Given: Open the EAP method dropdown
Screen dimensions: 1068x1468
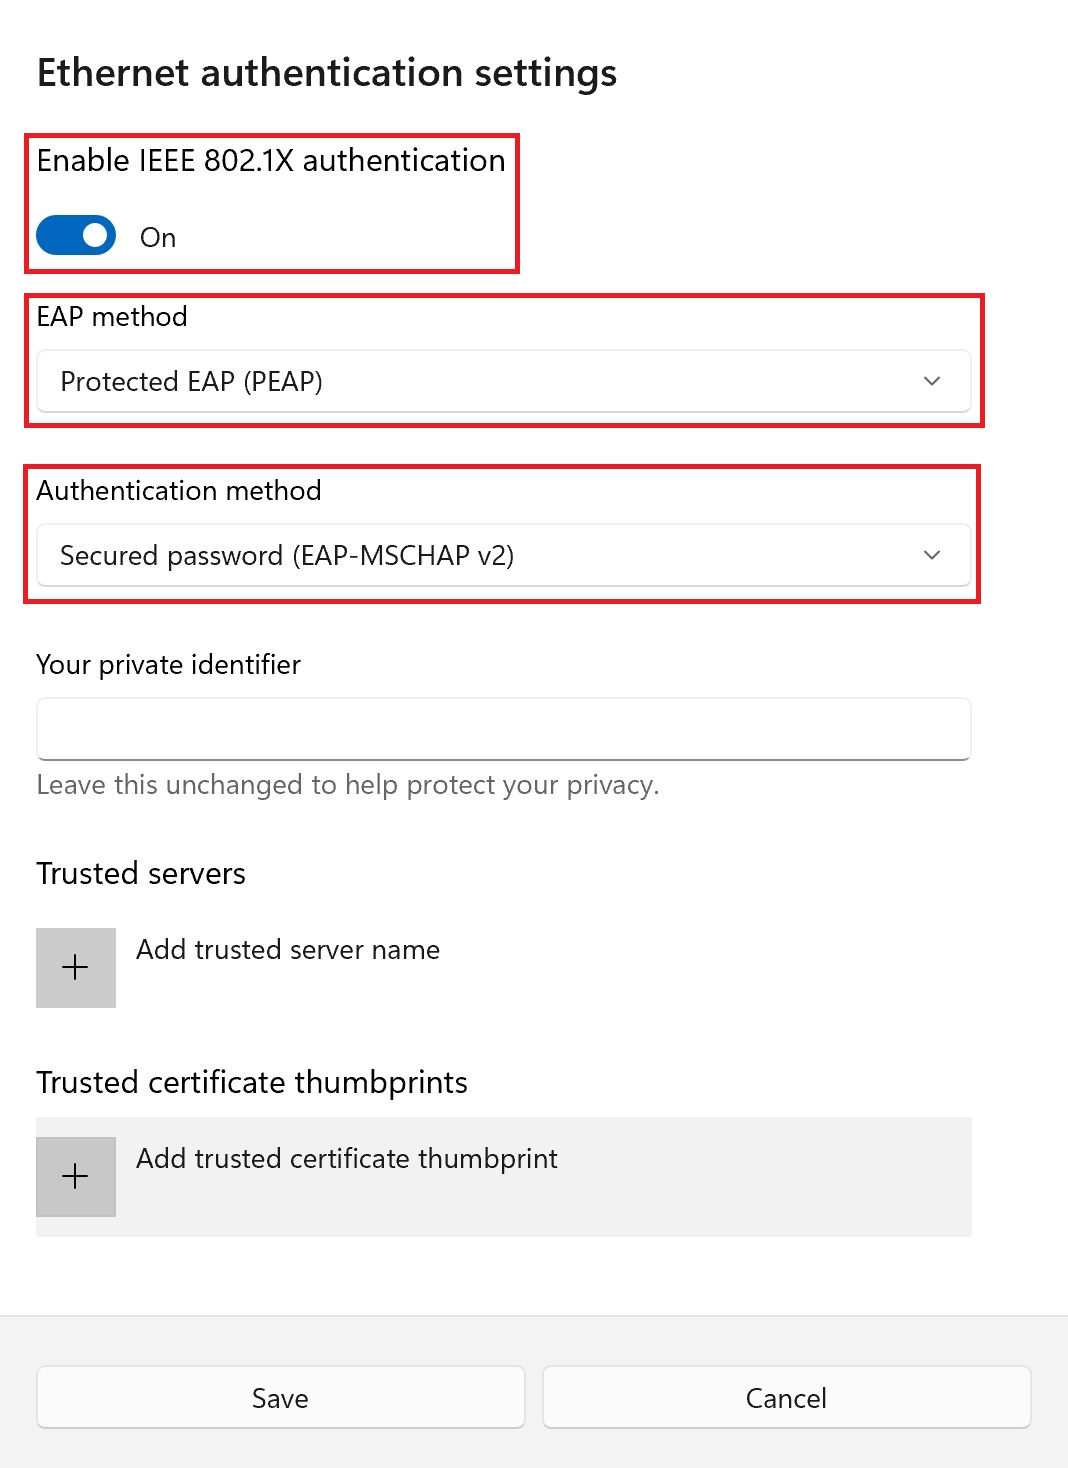Looking at the screenshot, I should [503, 381].
